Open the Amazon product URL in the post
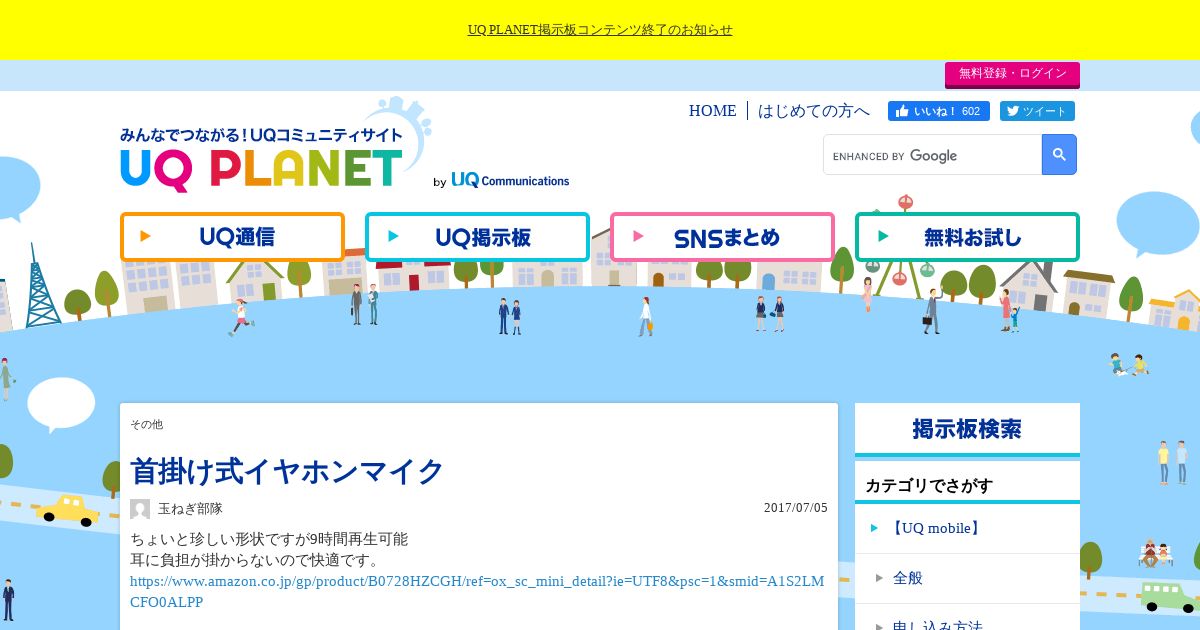The image size is (1200, 630). point(477,591)
